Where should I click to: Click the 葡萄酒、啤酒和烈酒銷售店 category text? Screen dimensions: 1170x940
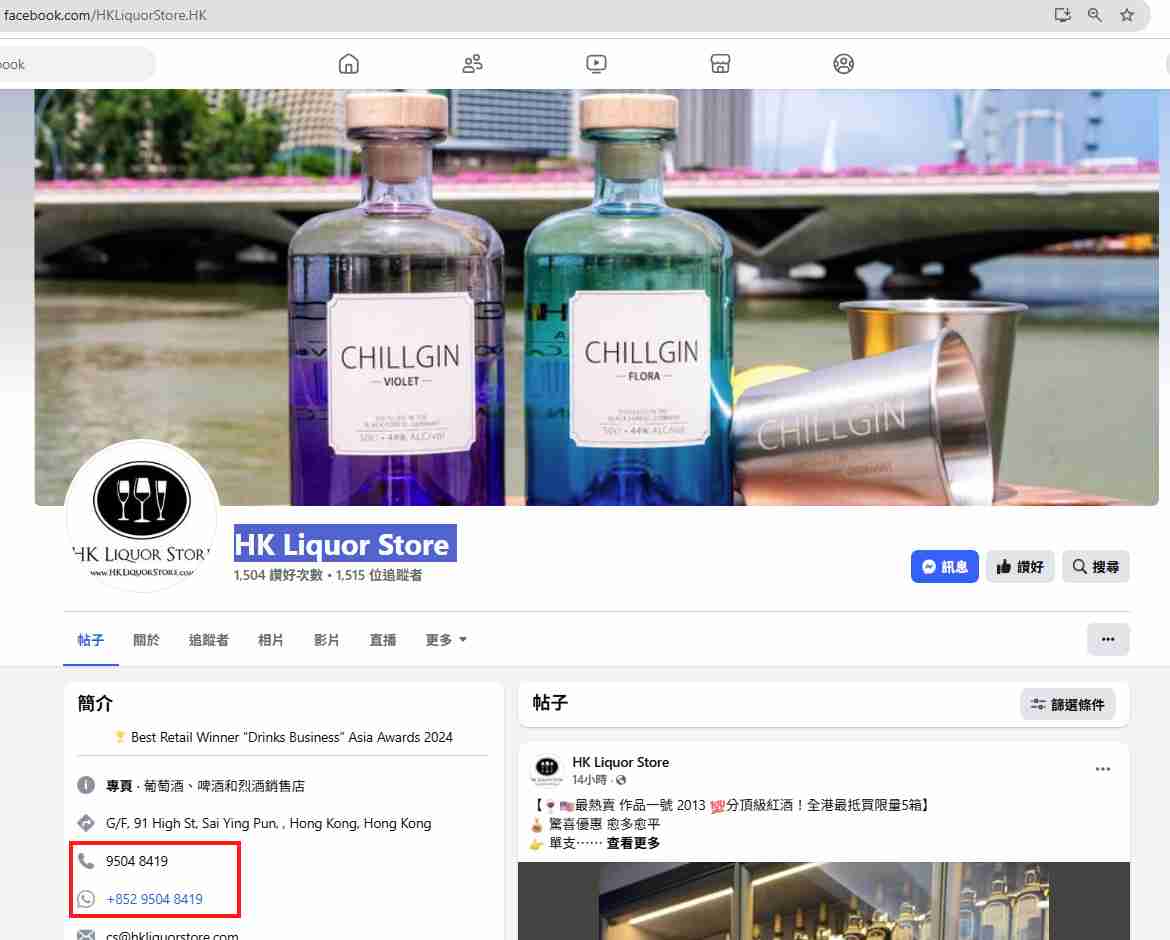tap(224, 786)
